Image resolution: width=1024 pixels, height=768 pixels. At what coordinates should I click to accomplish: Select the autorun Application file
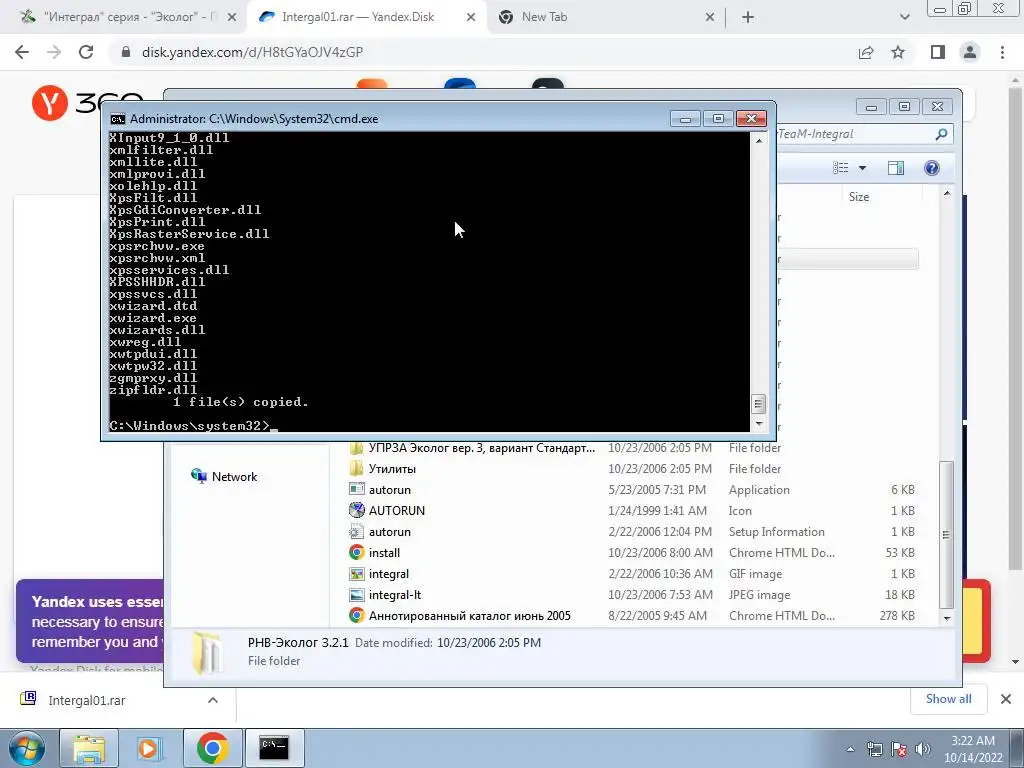[631, 490]
